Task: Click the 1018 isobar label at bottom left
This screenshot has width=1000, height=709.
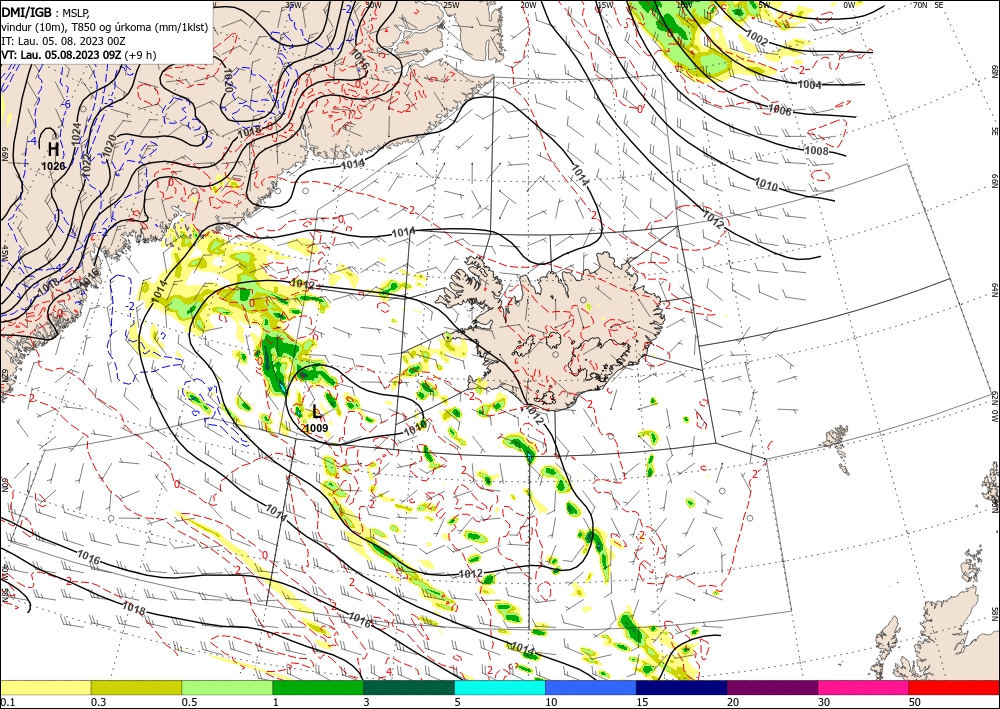Action: tap(134, 609)
